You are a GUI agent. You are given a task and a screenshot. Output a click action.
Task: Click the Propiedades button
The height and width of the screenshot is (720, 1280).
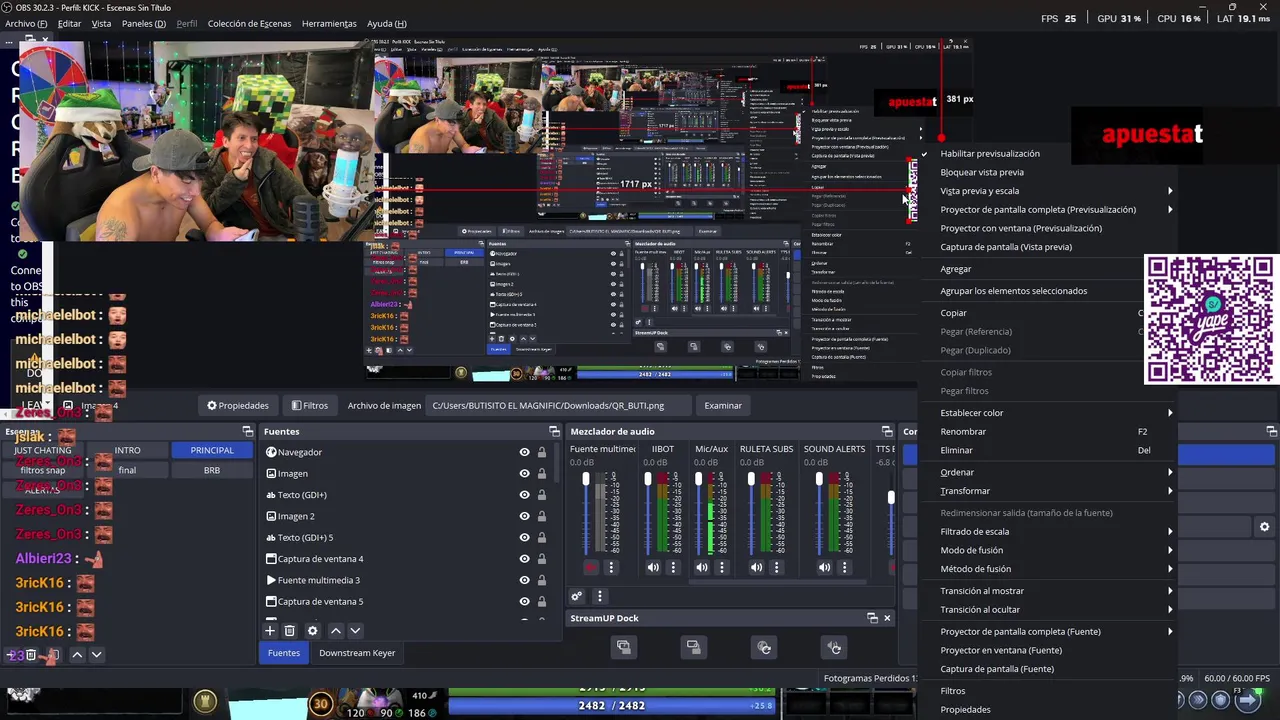(238, 405)
